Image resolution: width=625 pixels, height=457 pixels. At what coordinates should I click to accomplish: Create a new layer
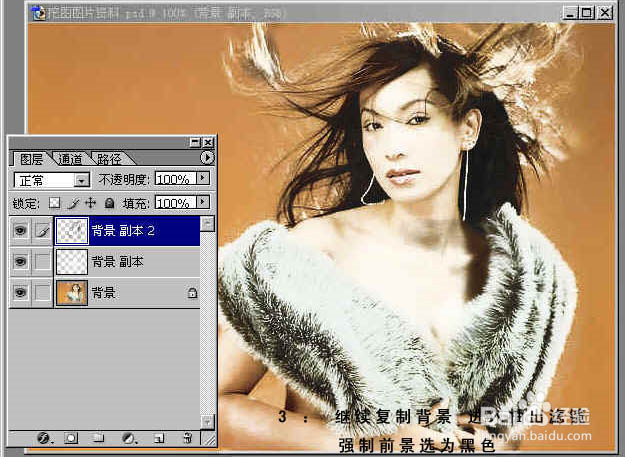159,438
